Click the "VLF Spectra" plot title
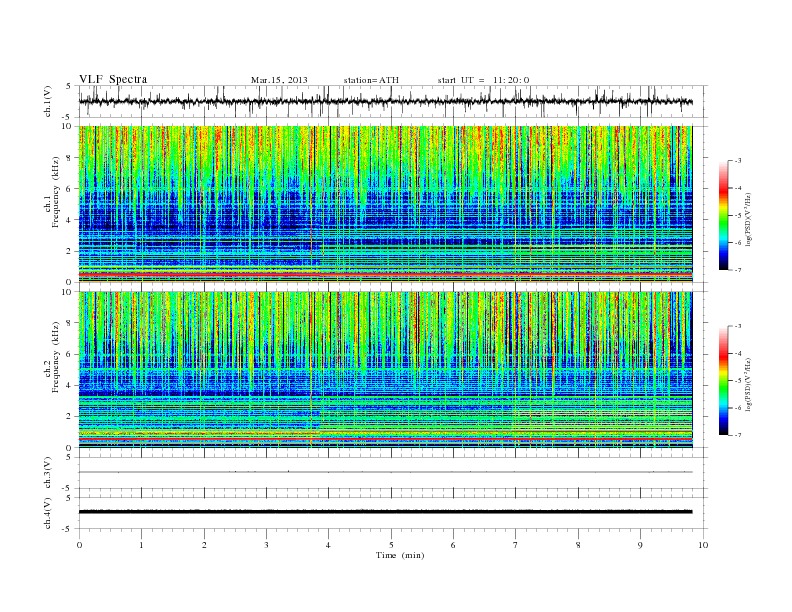Image resolution: width=792 pixels, height=612 pixels. pyautogui.click(x=113, y=79)
